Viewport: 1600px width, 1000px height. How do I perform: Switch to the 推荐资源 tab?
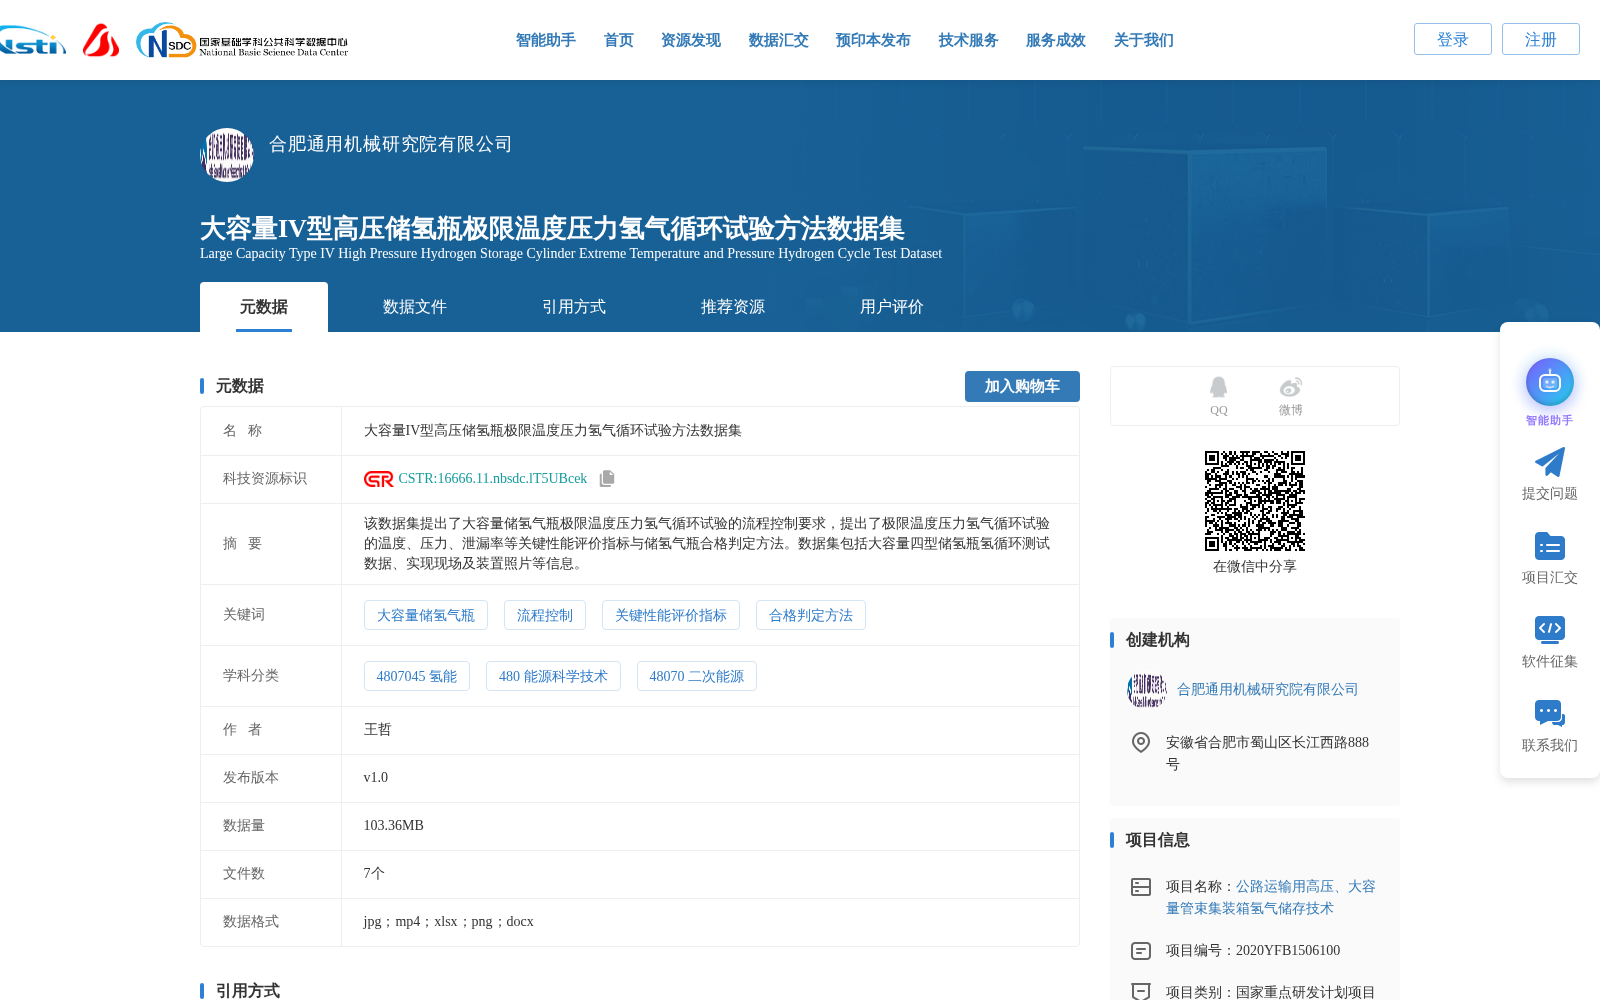coord(733,307)
